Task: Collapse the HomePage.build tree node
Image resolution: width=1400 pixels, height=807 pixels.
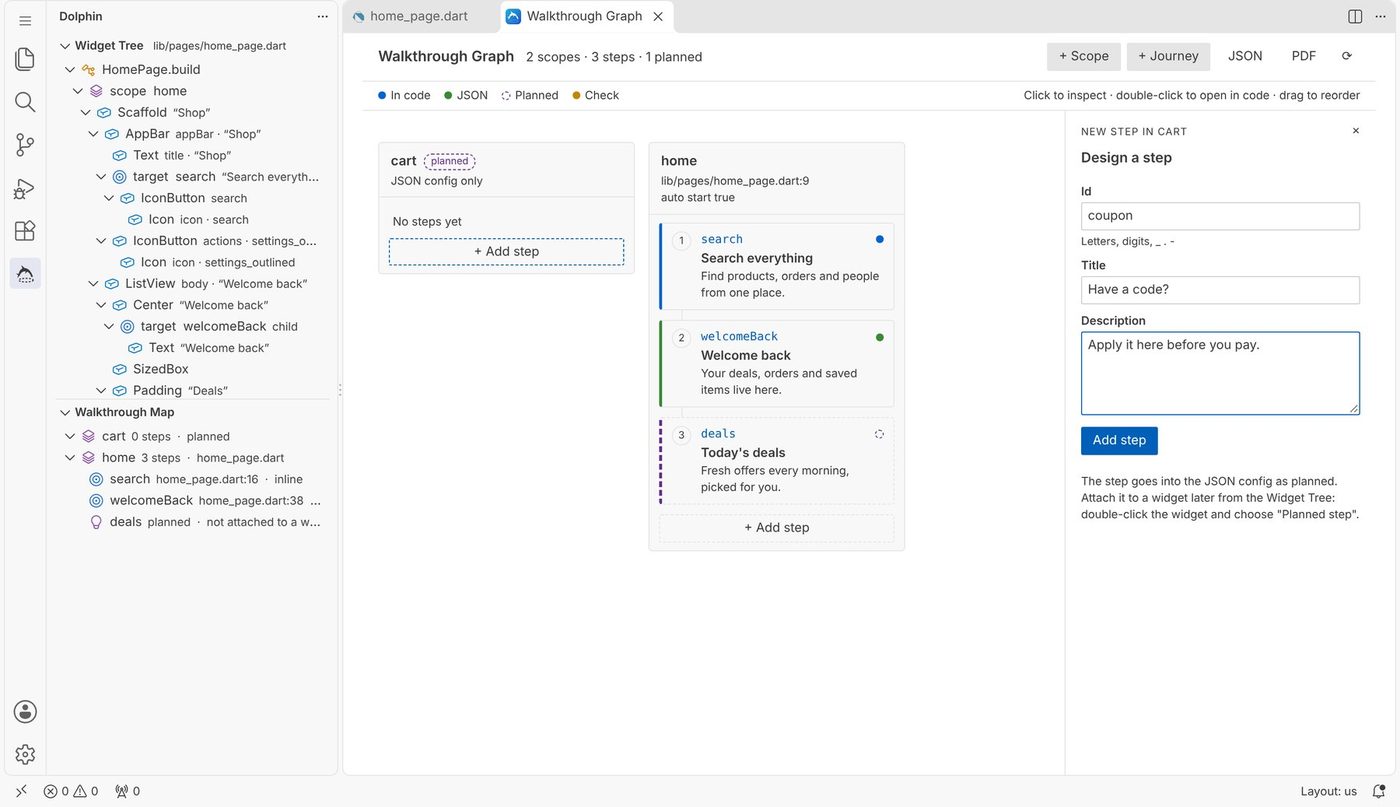Action: (x=70, y=69)
